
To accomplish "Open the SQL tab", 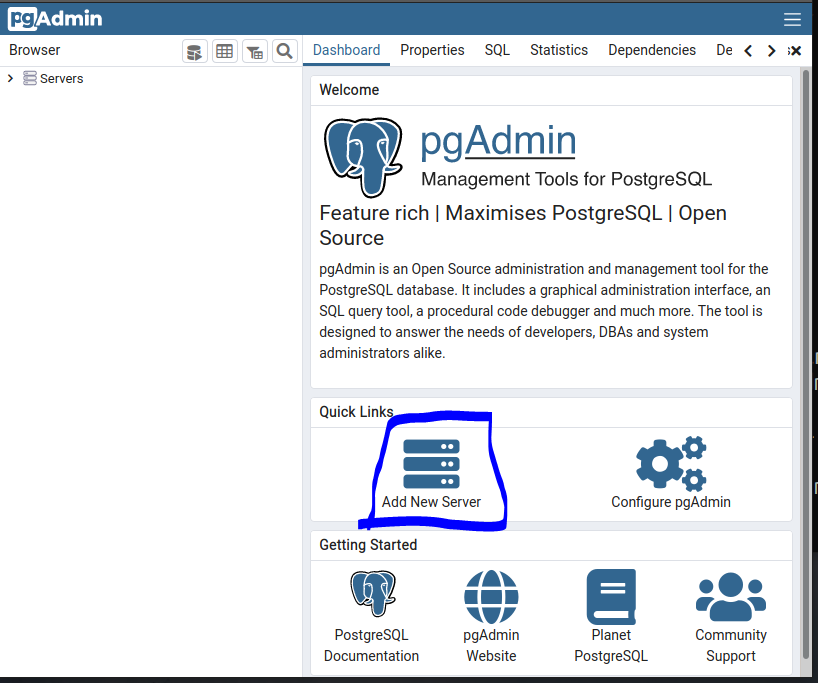I will point(497,50).
